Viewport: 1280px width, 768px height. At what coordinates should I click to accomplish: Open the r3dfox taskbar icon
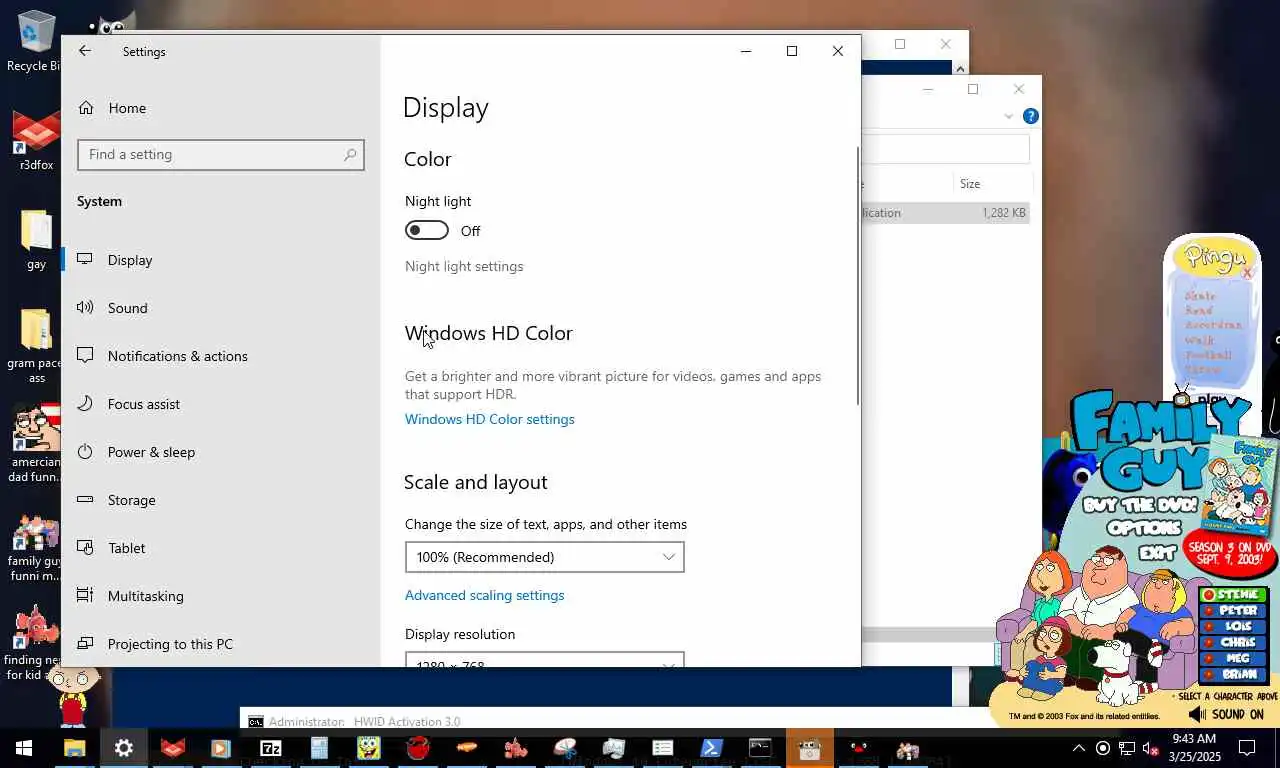pos(173,748)
